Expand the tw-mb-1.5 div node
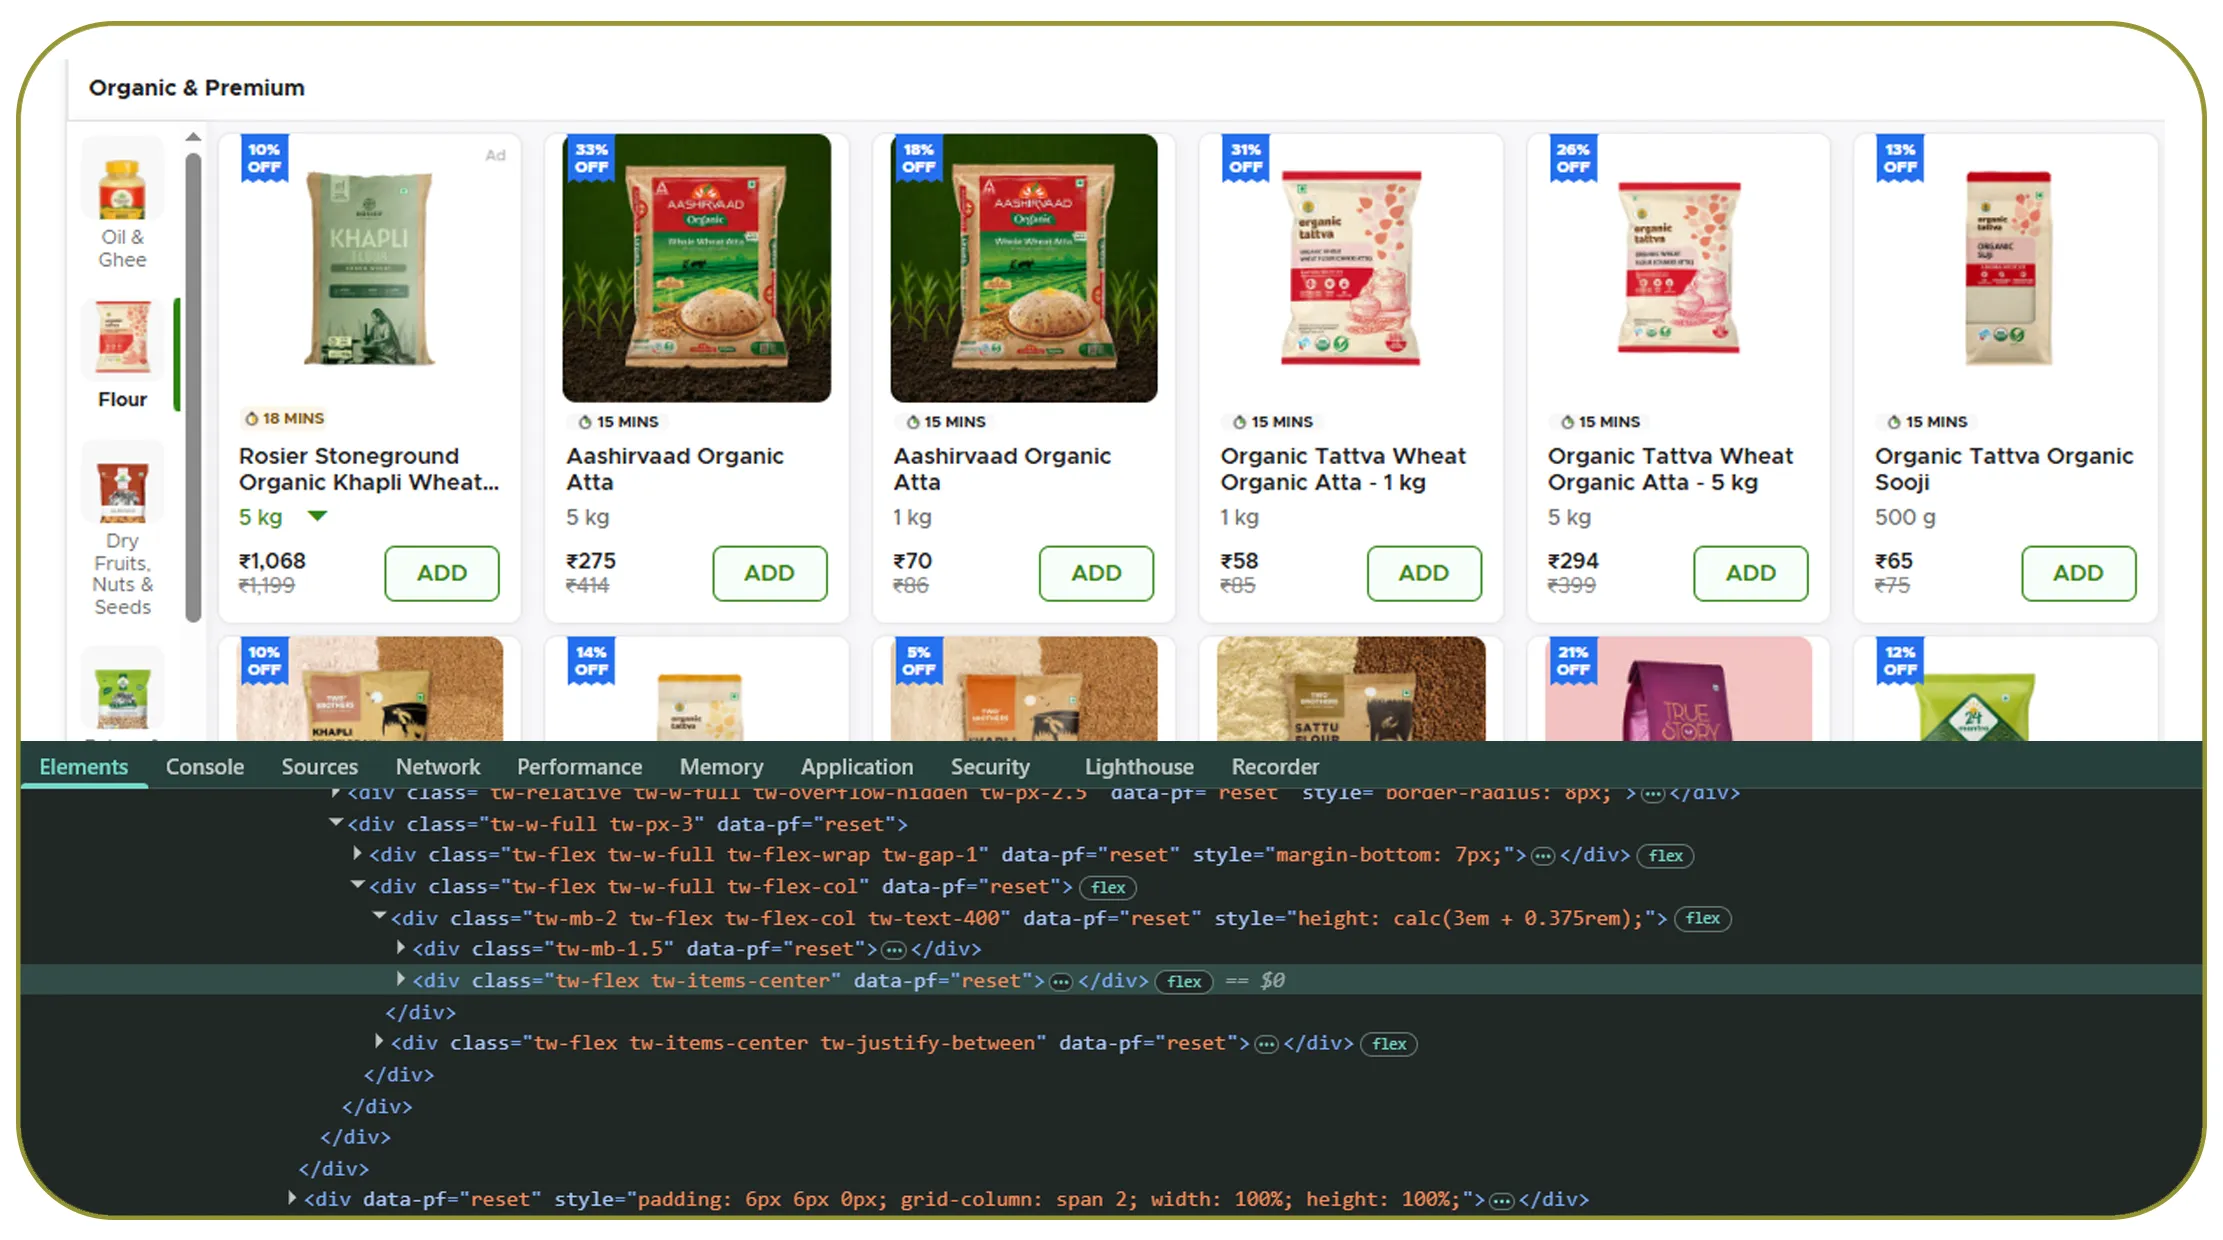 click(401, 948)
